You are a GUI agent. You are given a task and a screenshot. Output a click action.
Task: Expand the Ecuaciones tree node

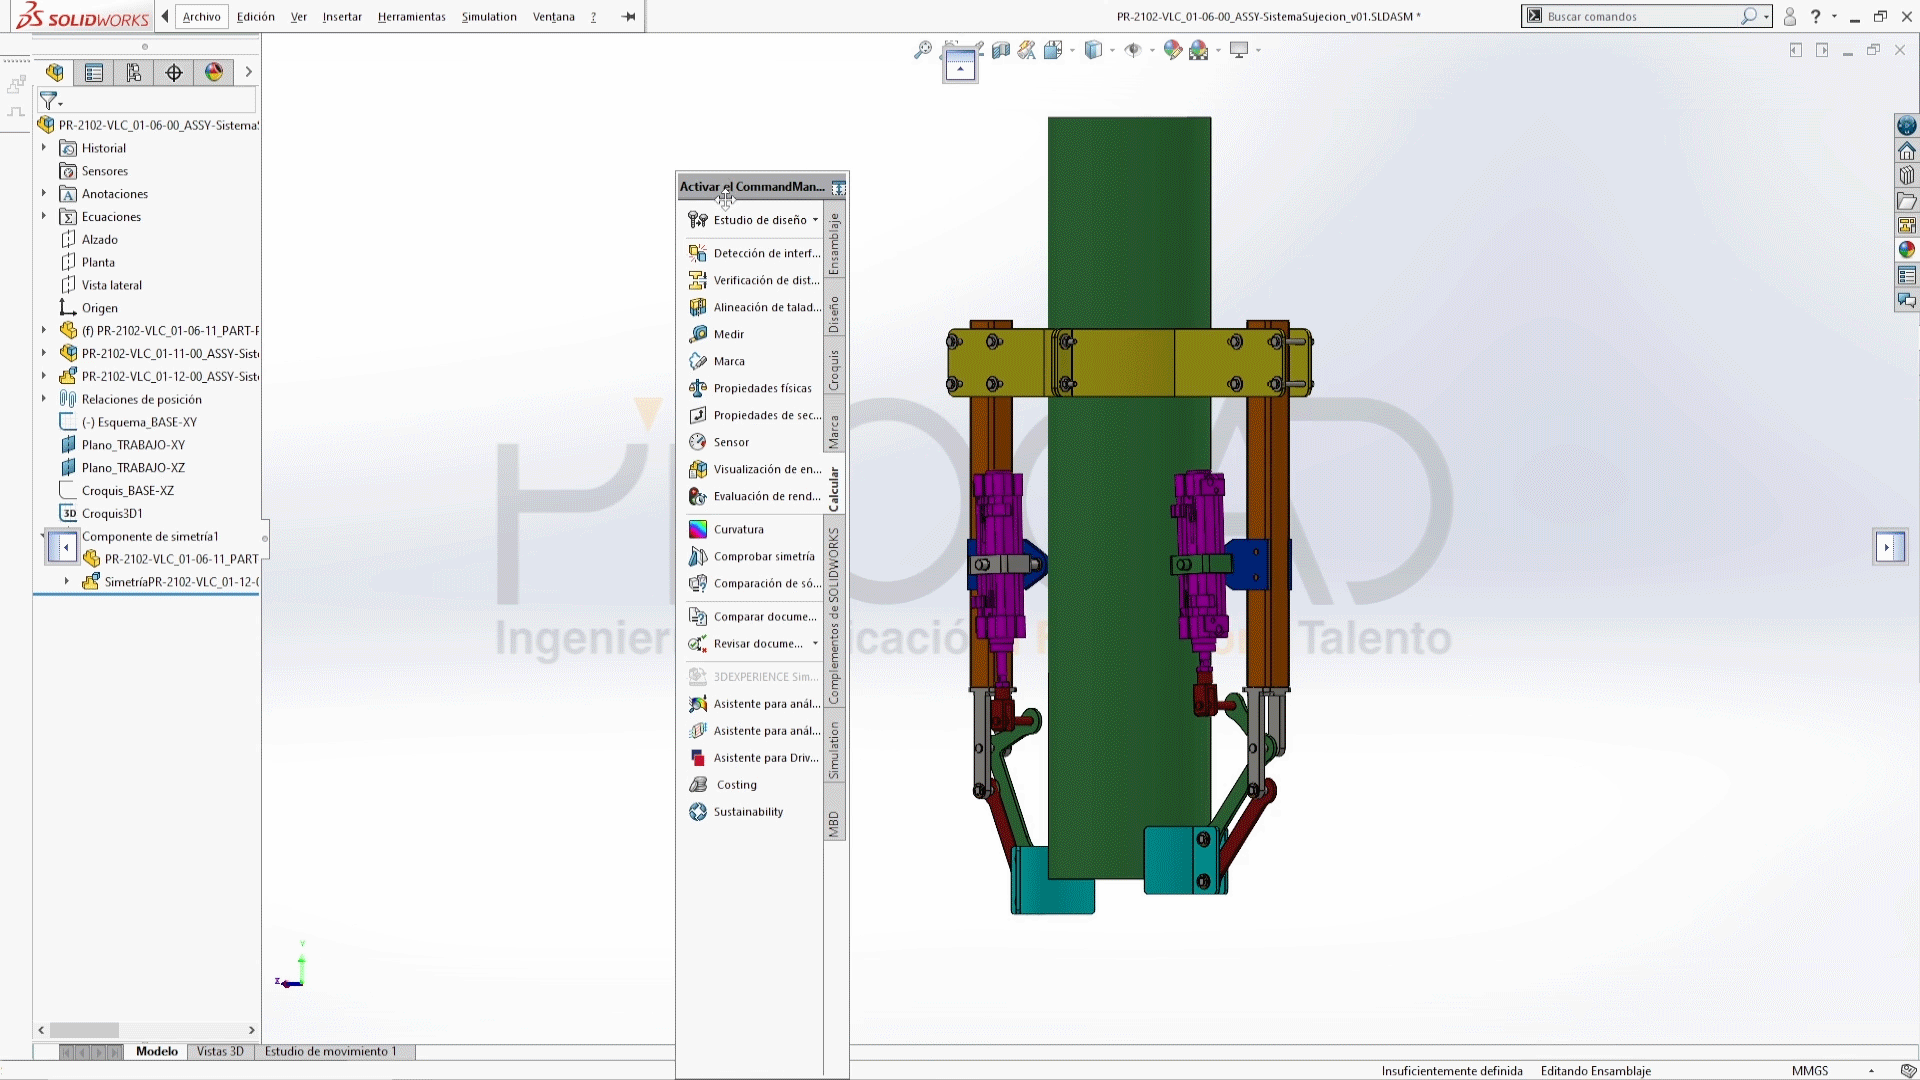pos(43,217)
